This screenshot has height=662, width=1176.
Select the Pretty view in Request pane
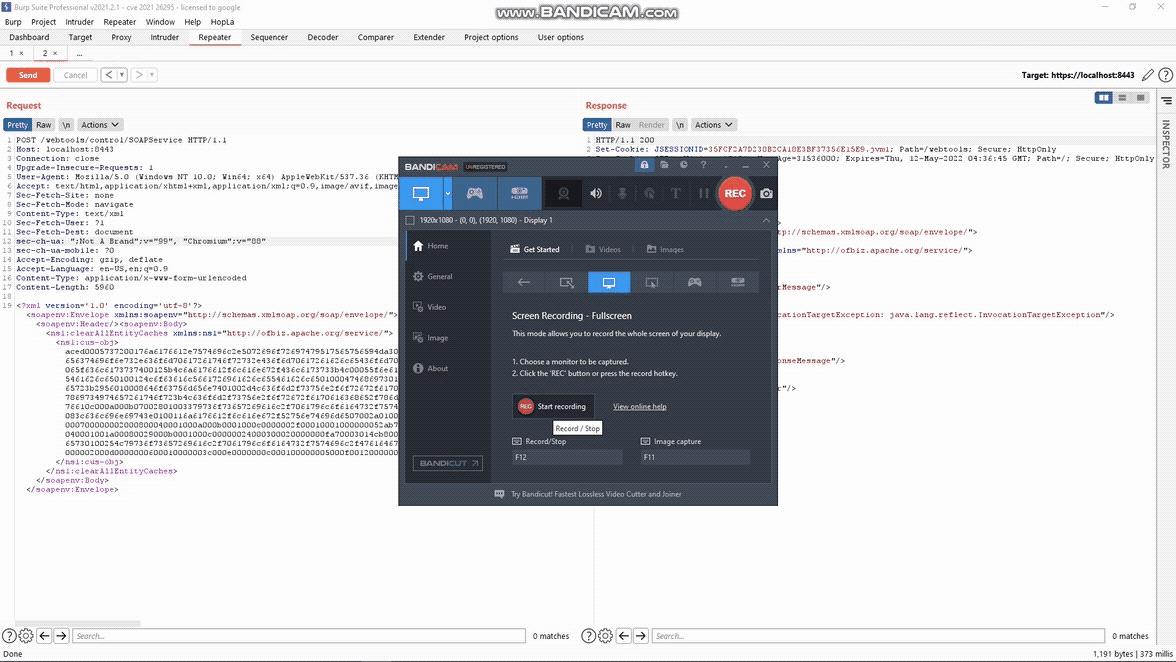coord(17,125)
